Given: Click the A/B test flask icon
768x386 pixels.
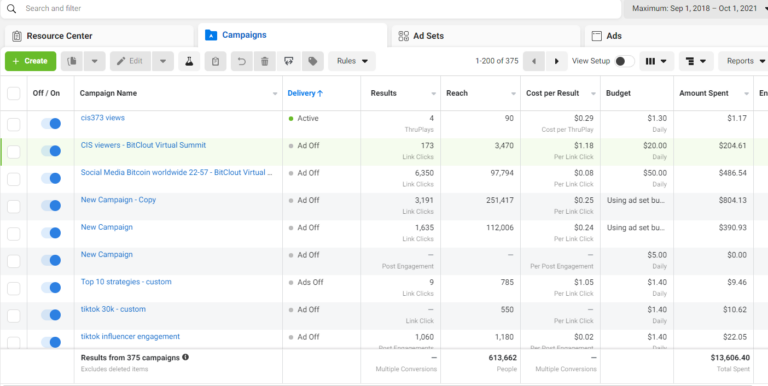Looking at the screenshot, I should point(189,61).
